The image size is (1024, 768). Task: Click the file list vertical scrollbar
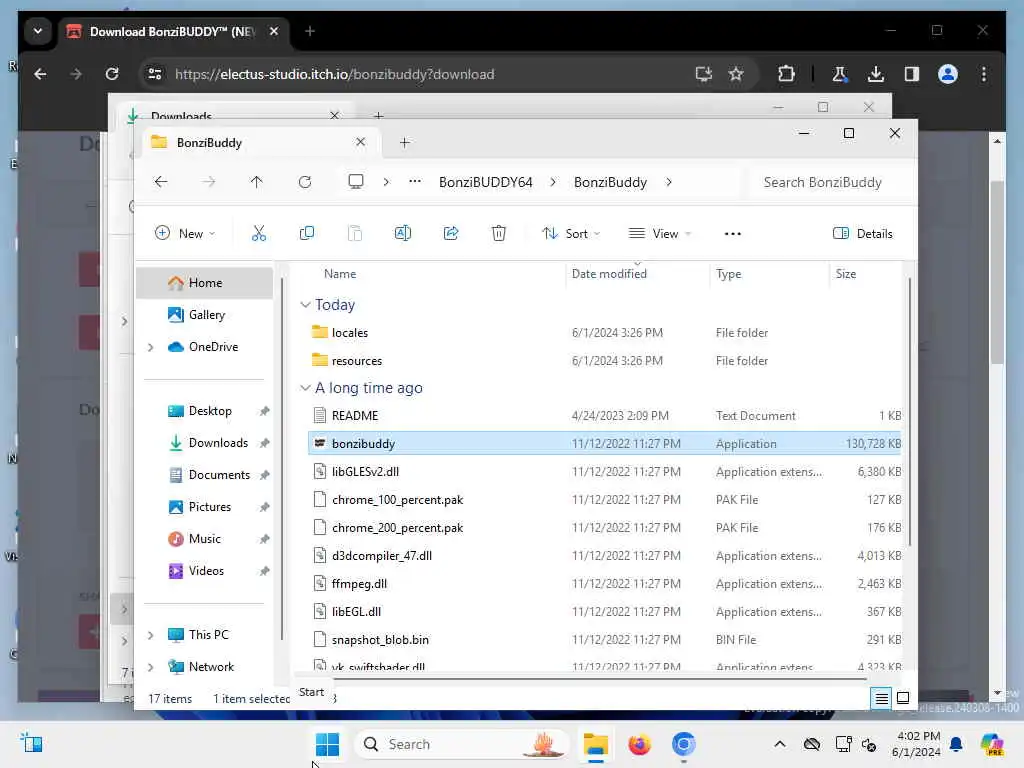point(909,411)
